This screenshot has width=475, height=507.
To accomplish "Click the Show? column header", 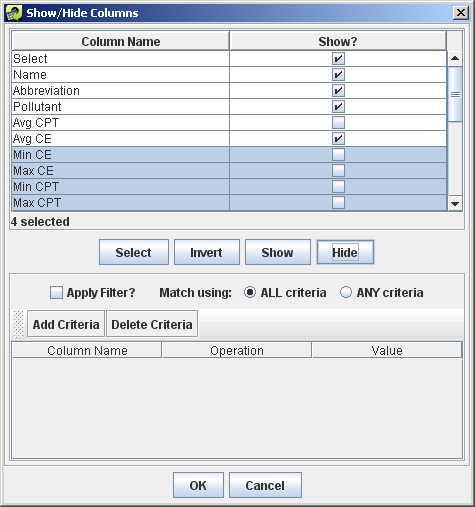I will point(338,41).
